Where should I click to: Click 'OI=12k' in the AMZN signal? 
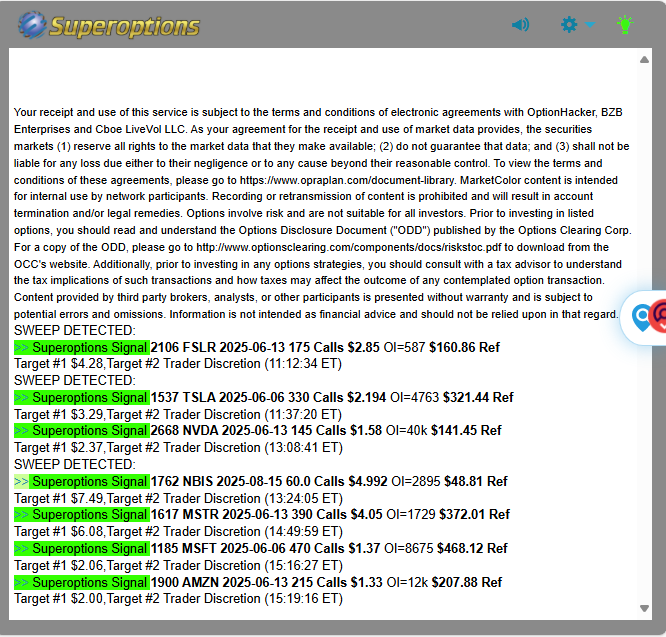click(x=407, y=582)
